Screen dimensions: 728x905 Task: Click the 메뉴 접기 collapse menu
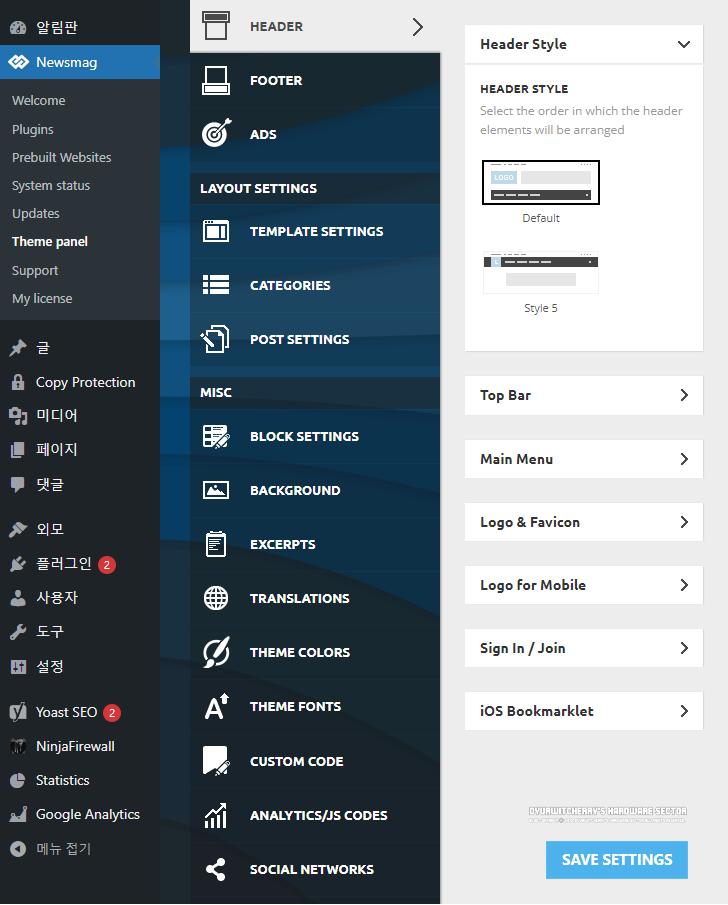(80, 848)
